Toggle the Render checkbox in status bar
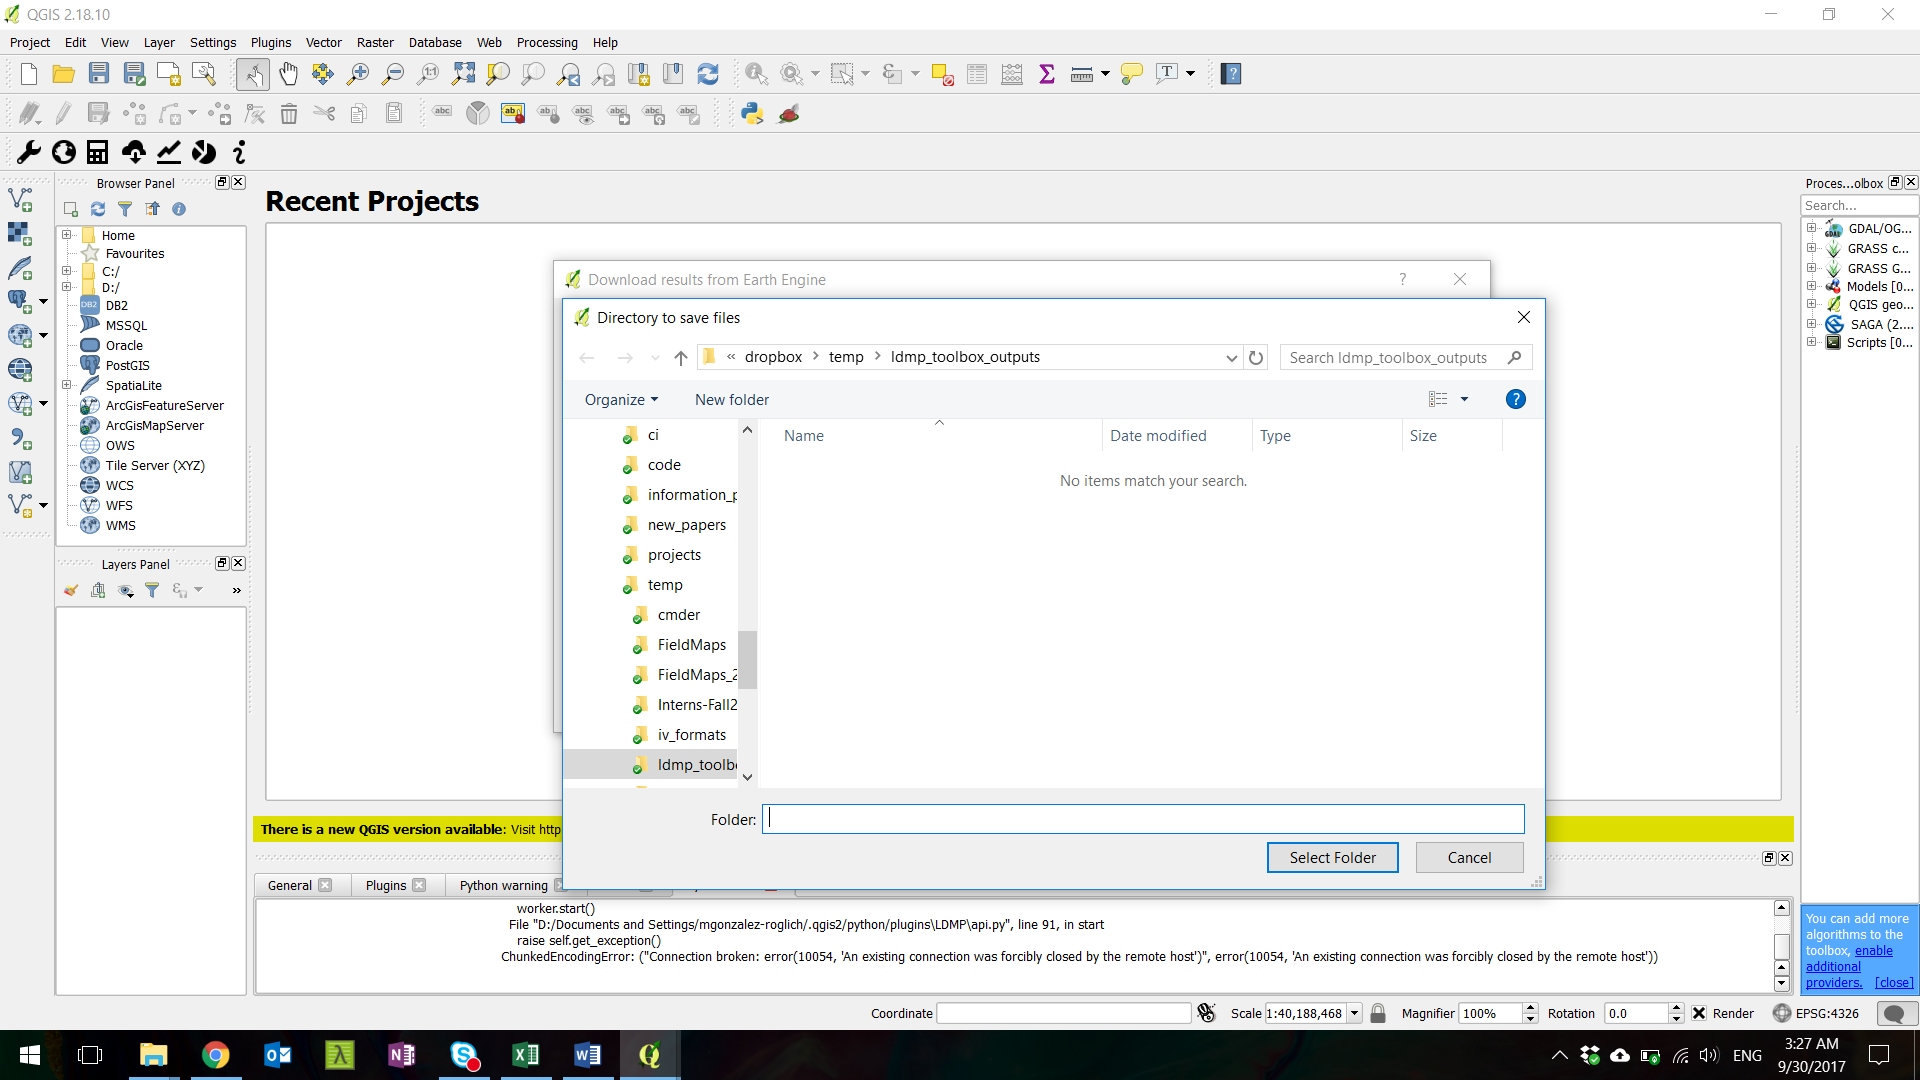Image resolution: width=1920 pixels, height=1080 pixels. 1699,1013
